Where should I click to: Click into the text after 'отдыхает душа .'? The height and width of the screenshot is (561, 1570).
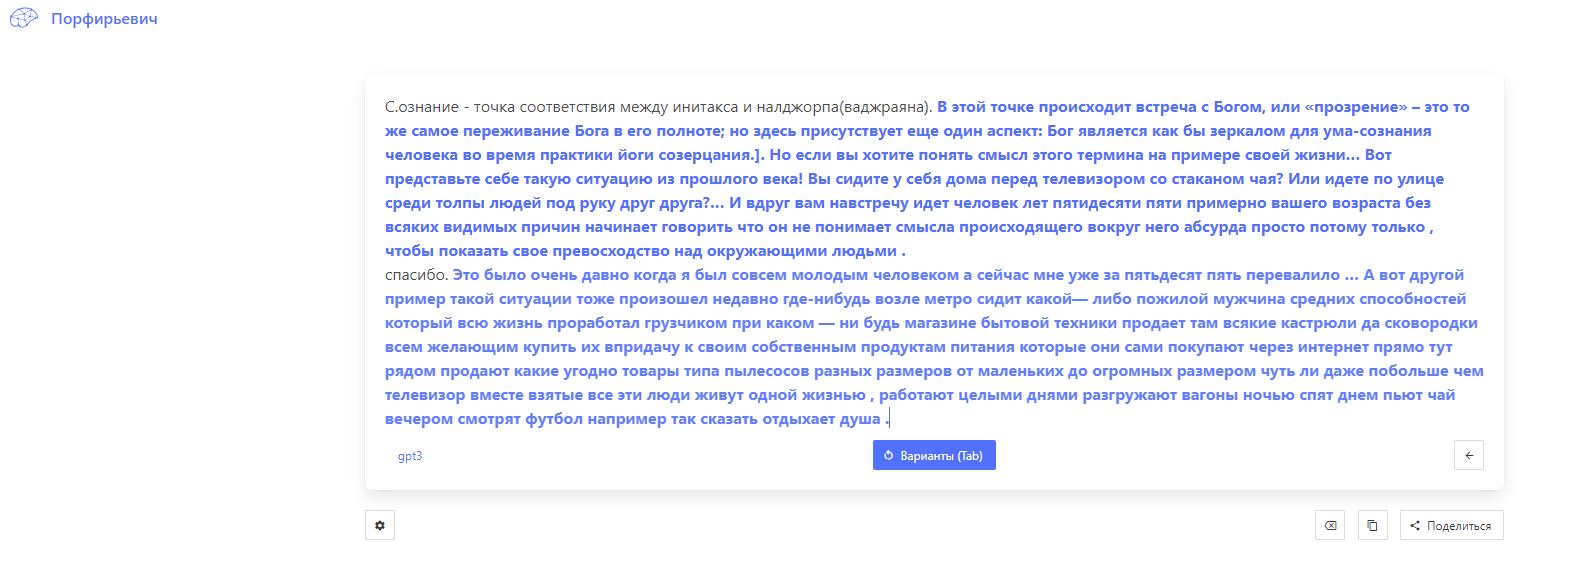click(892, 419)
